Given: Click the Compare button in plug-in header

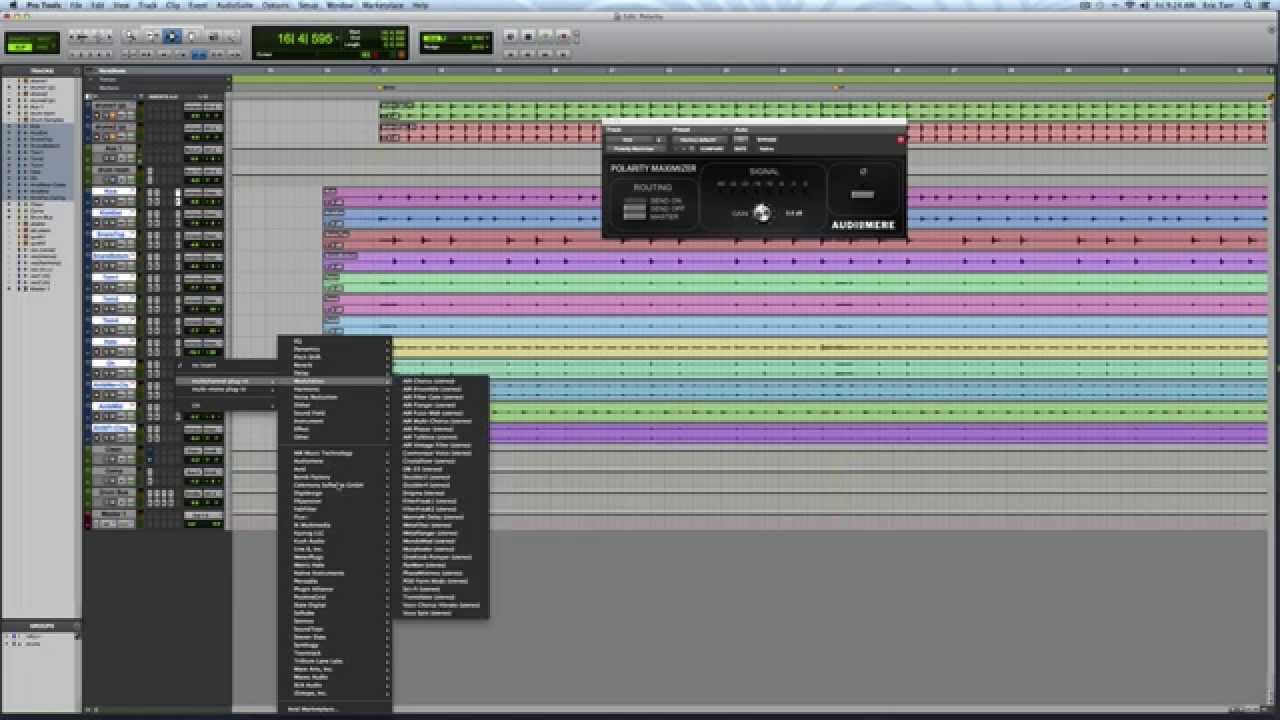Looking at the screenshot, I should 712,148.
